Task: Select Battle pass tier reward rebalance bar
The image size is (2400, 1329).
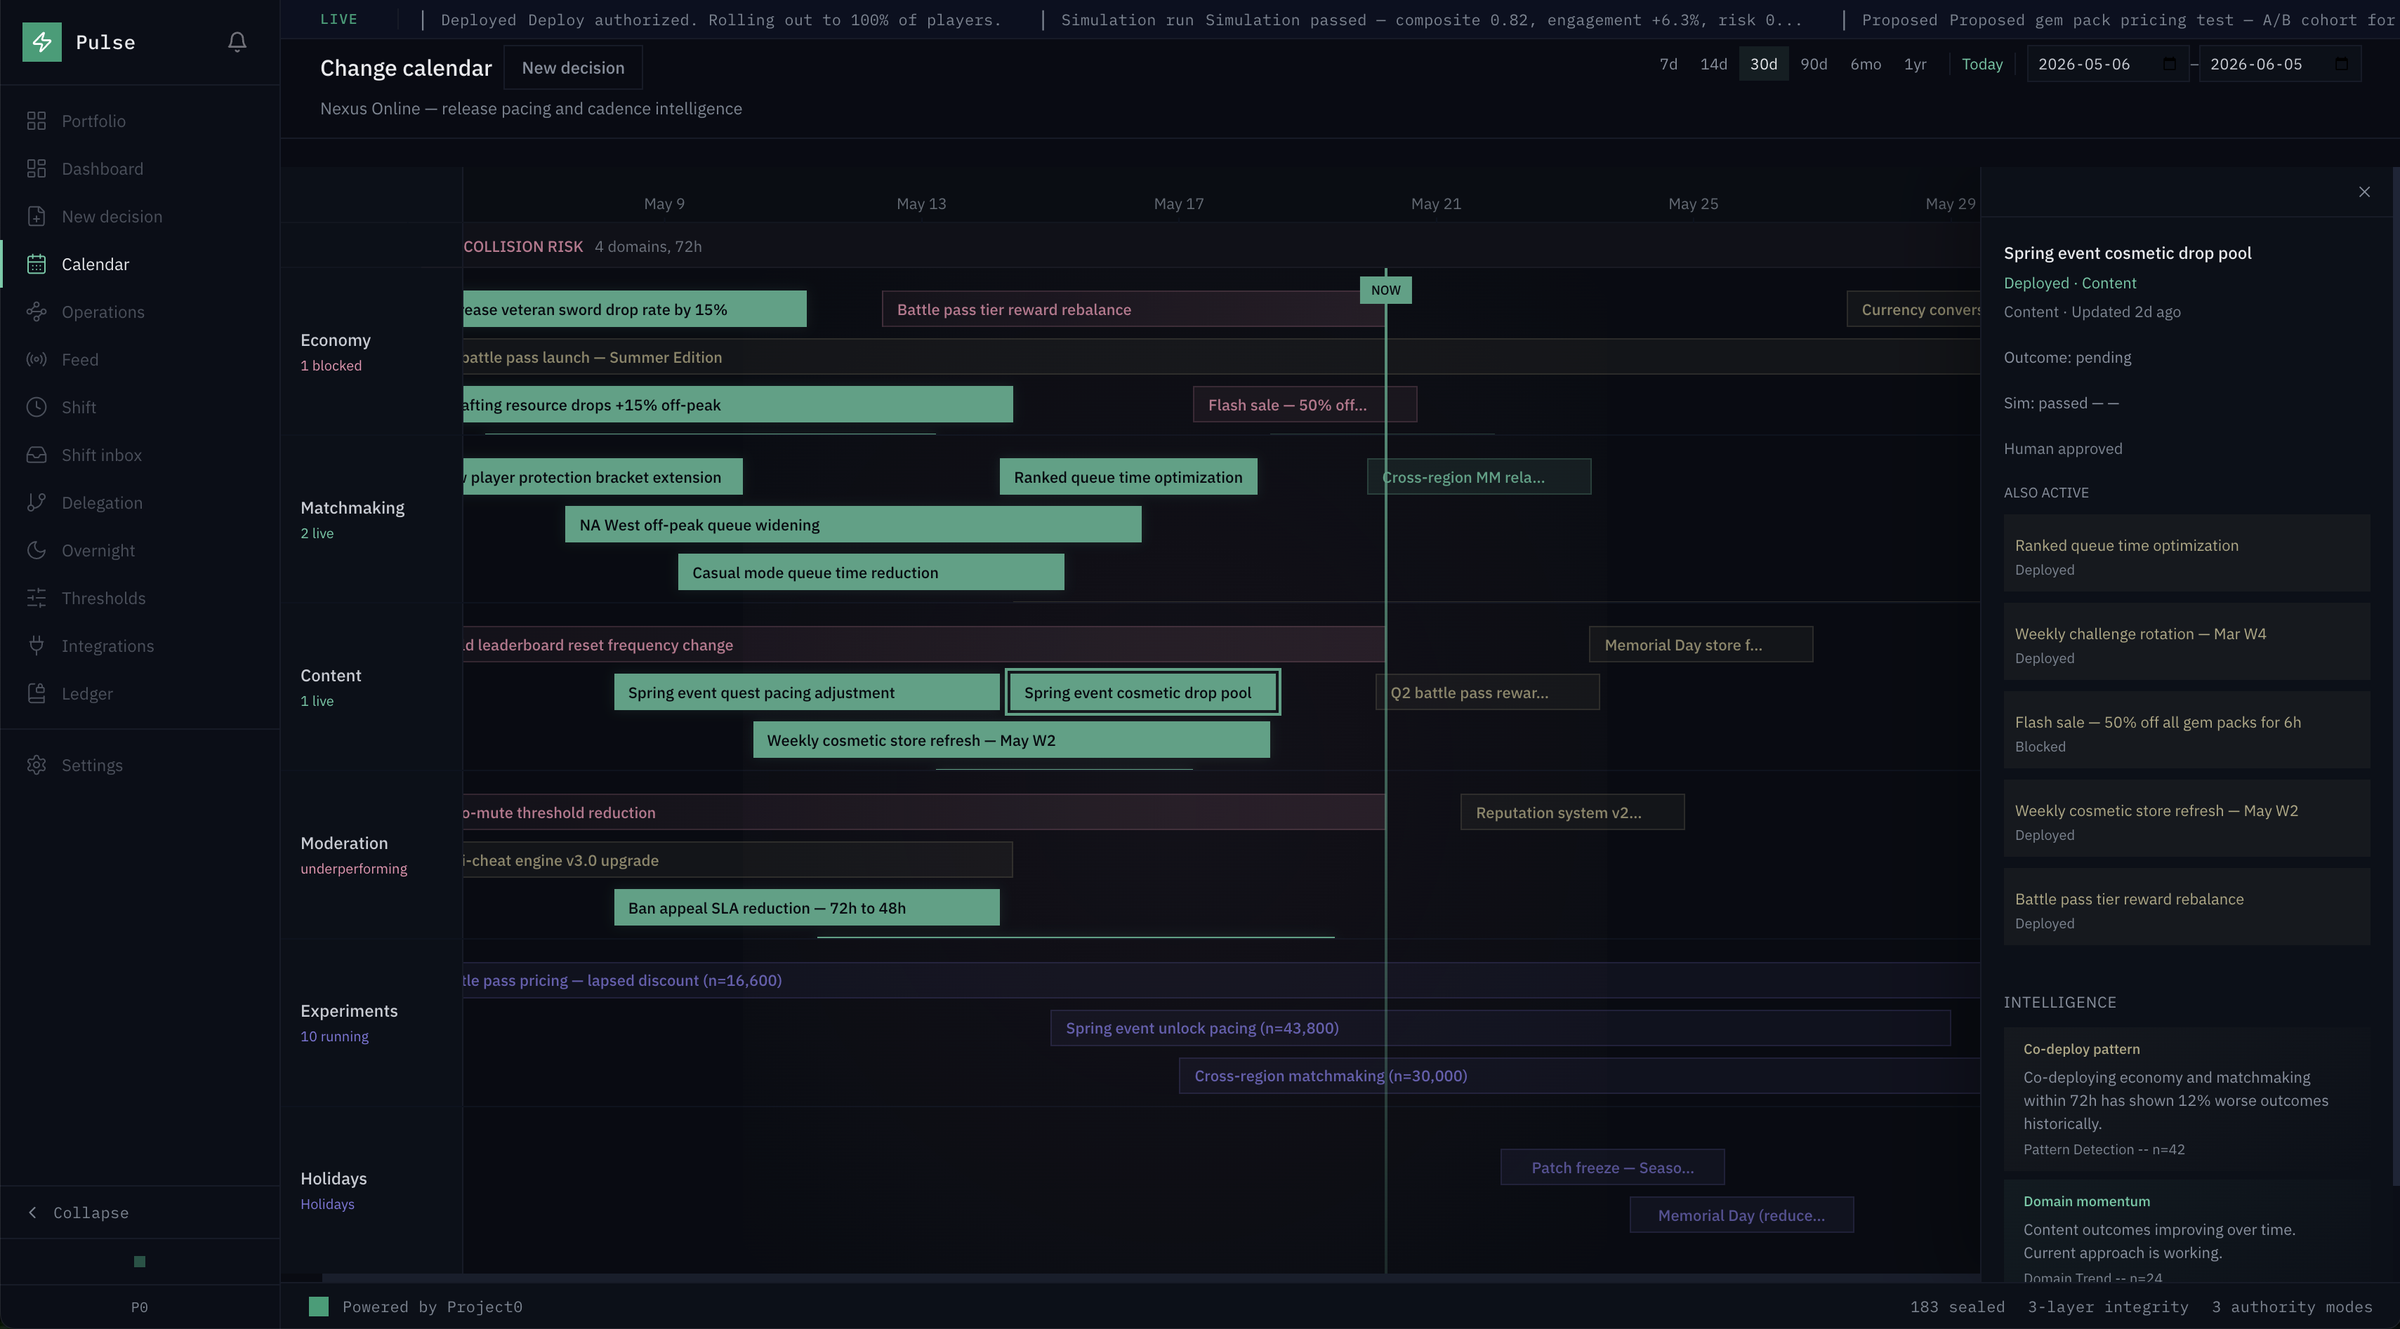Action: tap(1133, 310)
